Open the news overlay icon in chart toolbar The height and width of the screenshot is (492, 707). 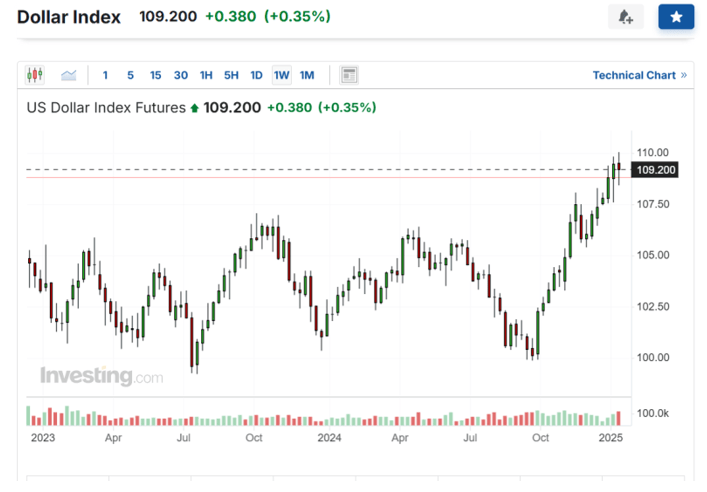(349, 75)
